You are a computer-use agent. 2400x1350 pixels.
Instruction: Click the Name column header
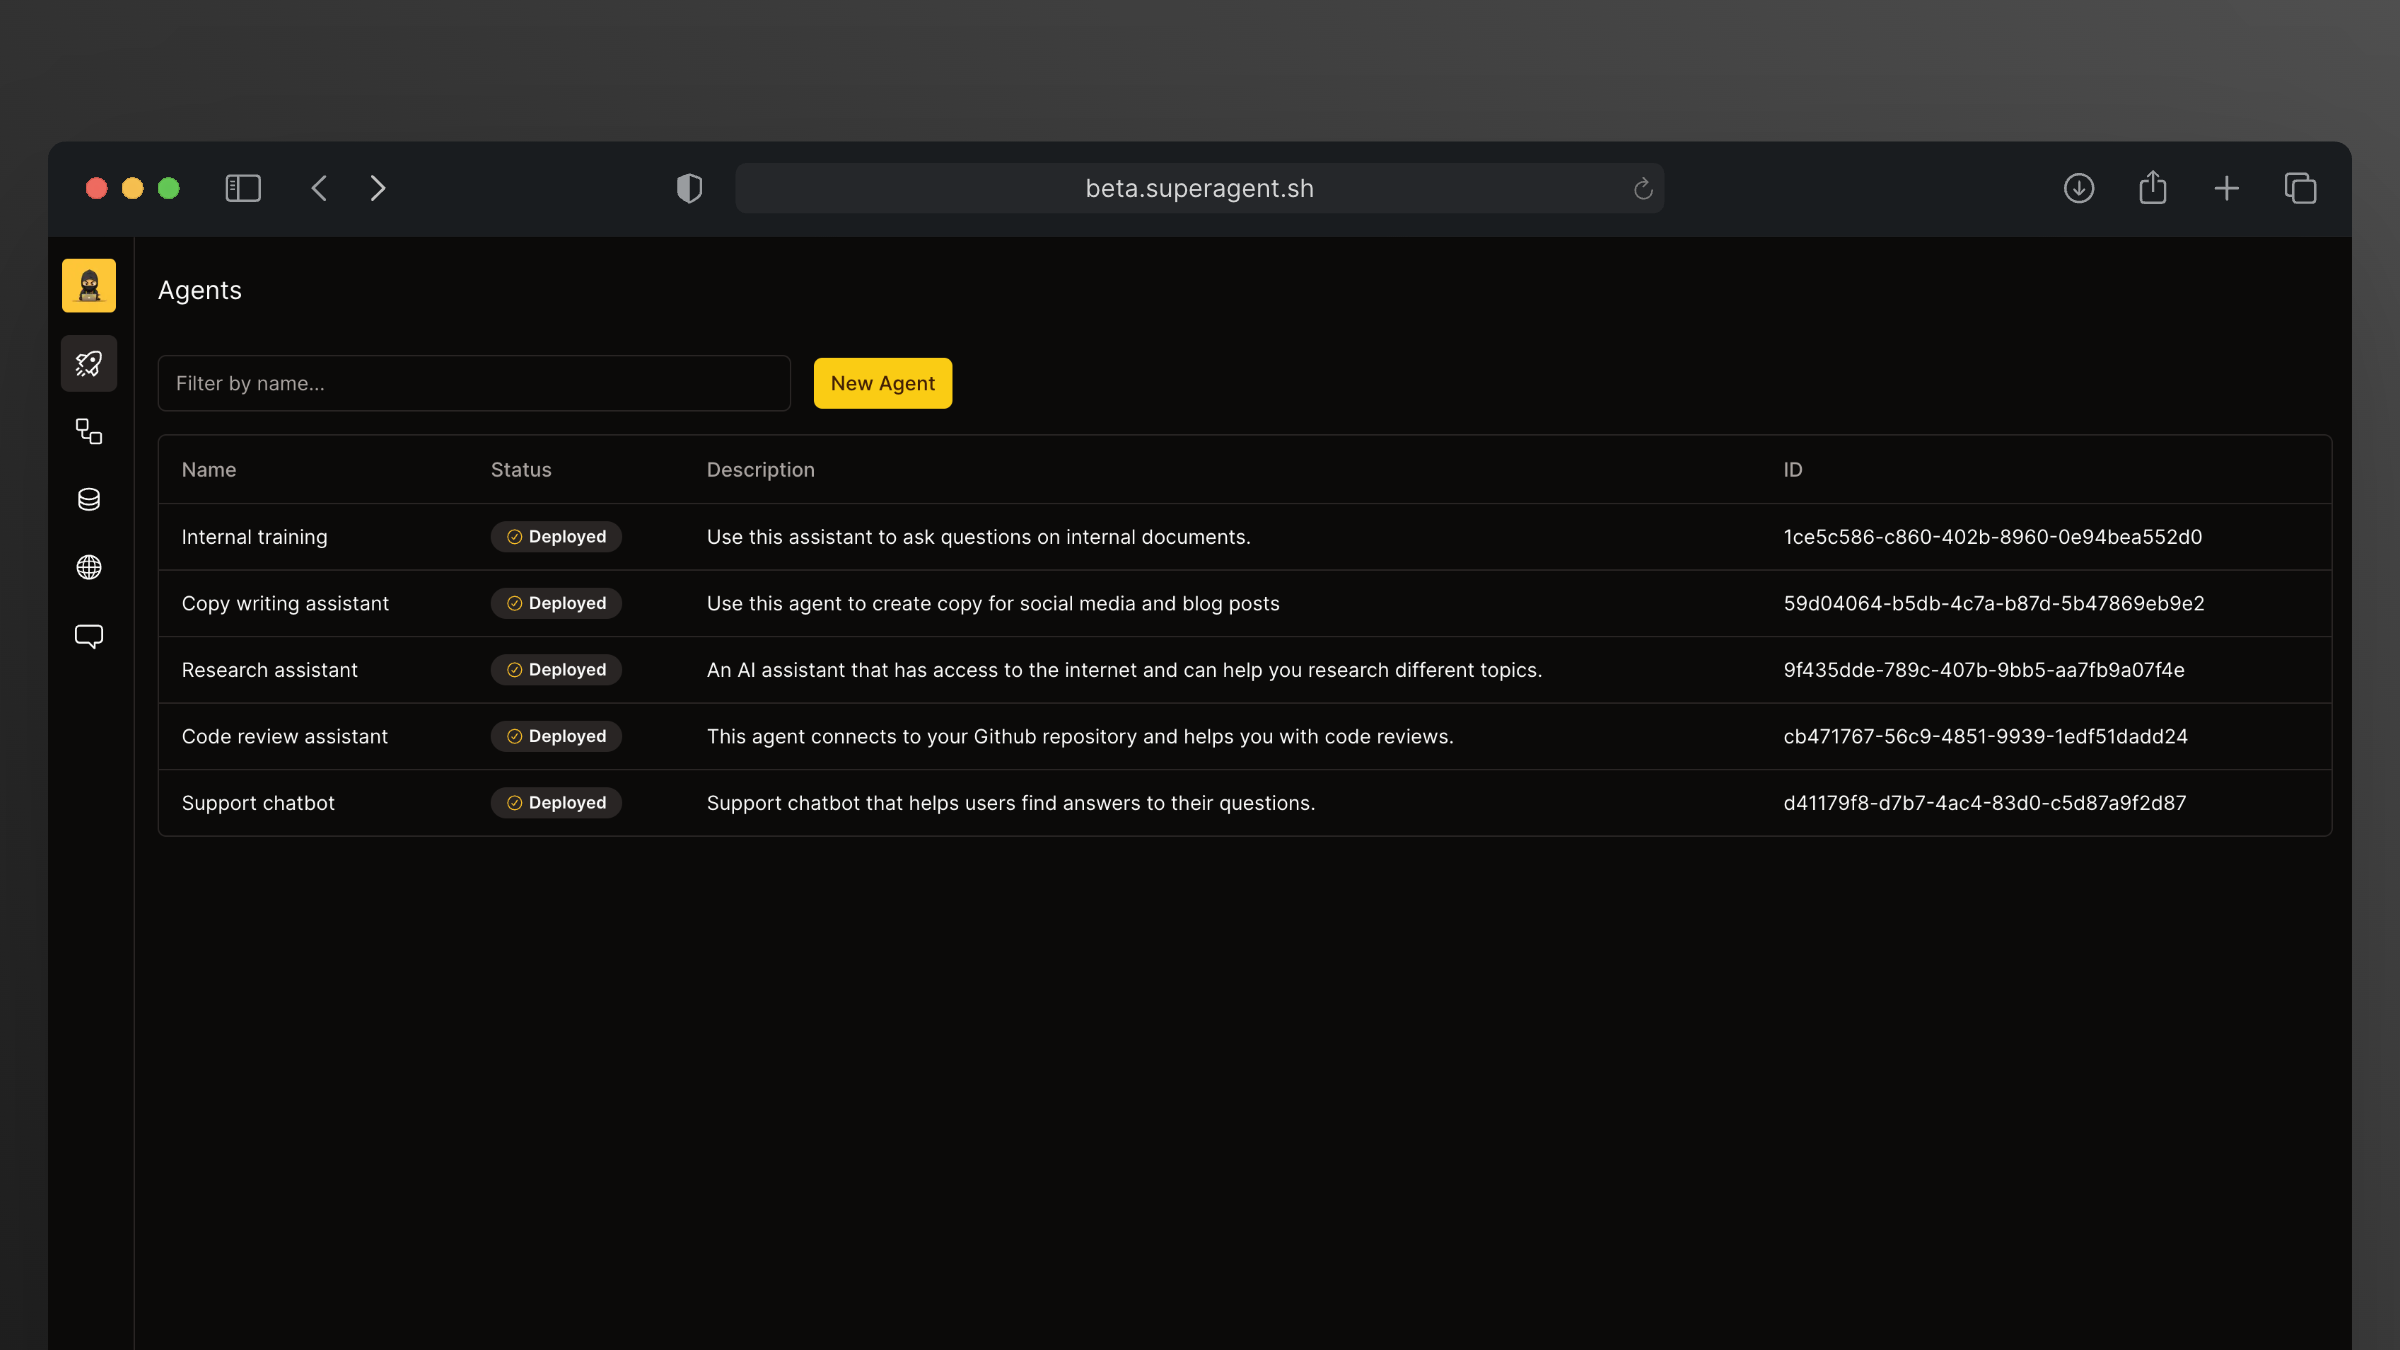(x=209, y=470)
